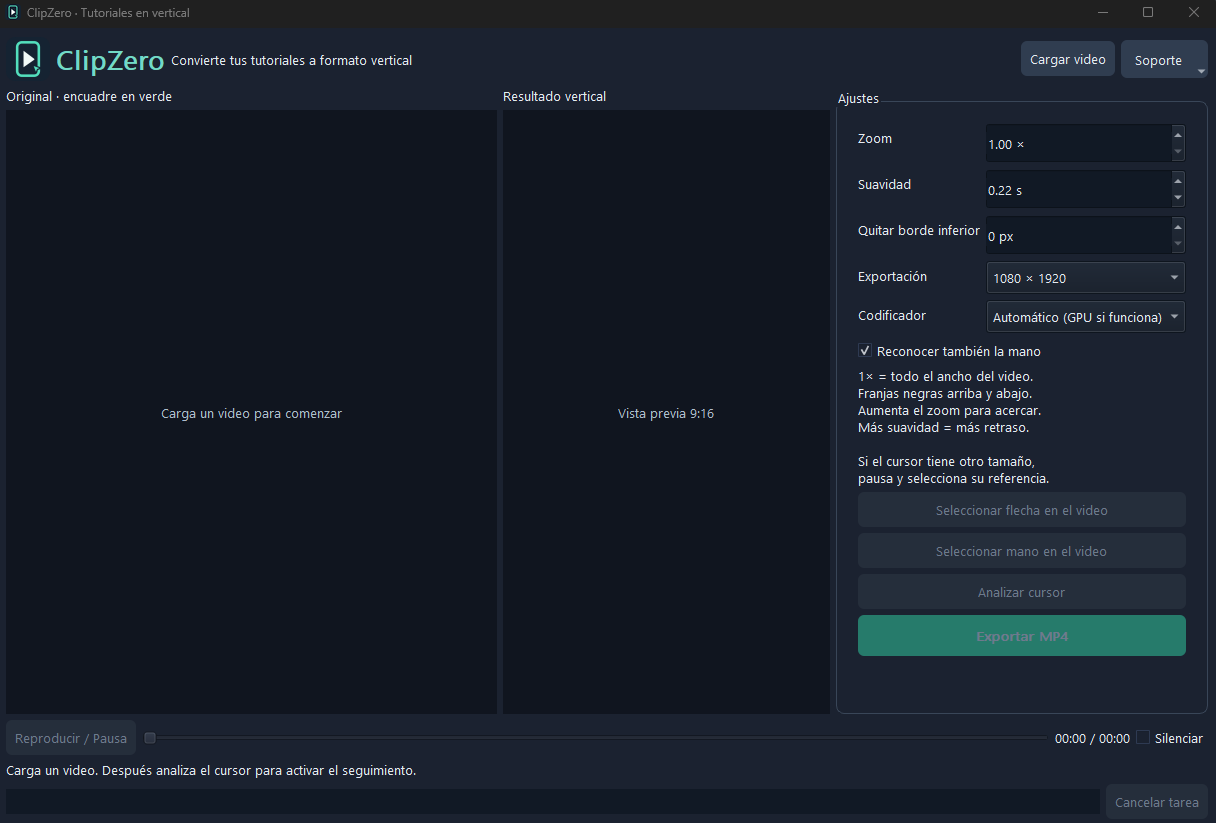Screen dimensions: 1216x823
Task: Increase Zoom with the up arrow
Action: point(1177,135)
